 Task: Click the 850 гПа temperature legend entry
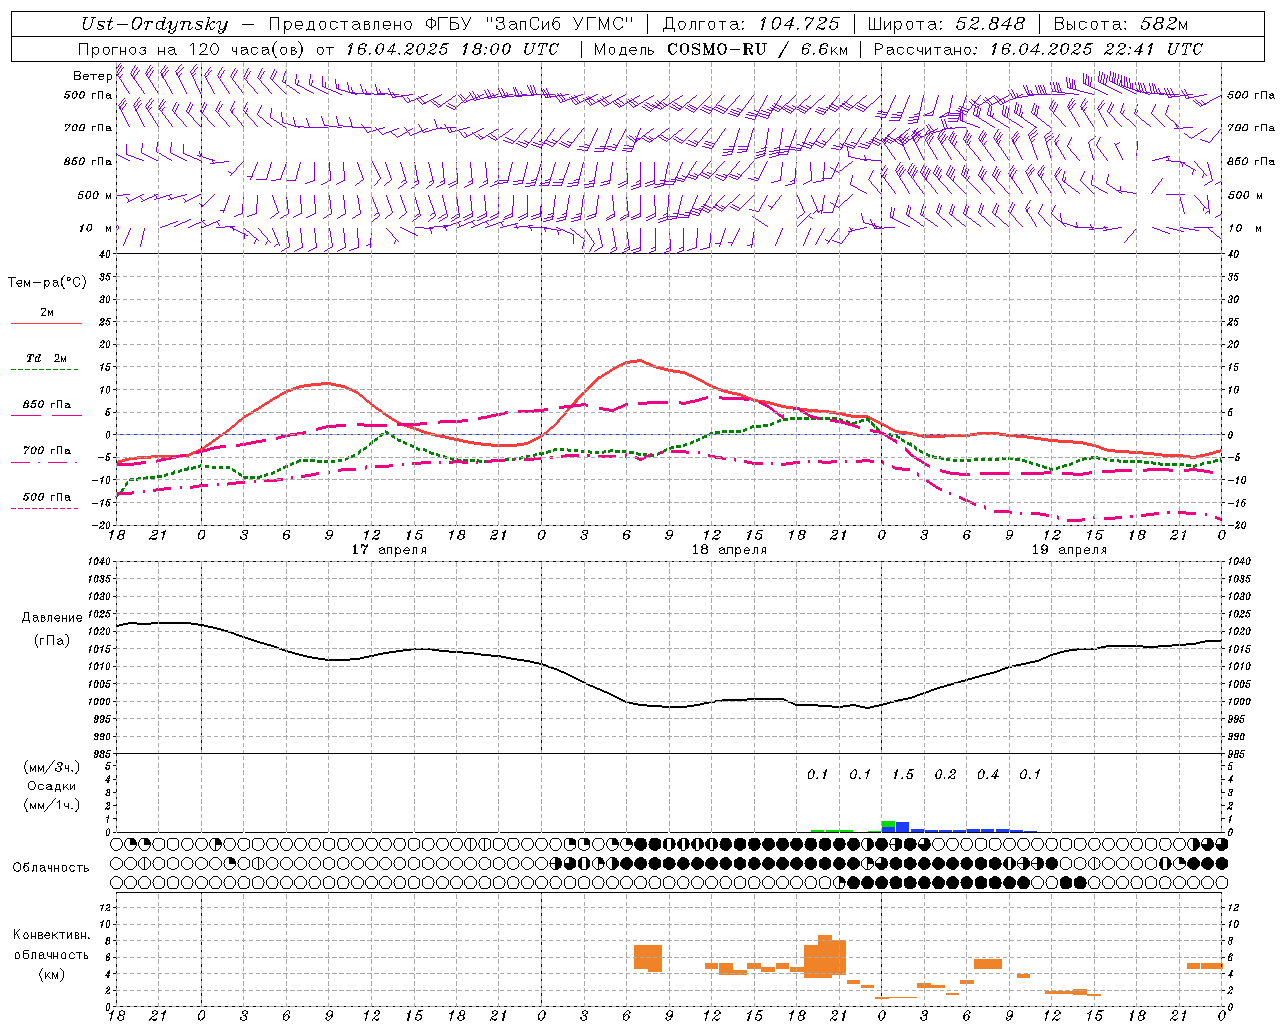pyautogui.click(x=46, y=405)
